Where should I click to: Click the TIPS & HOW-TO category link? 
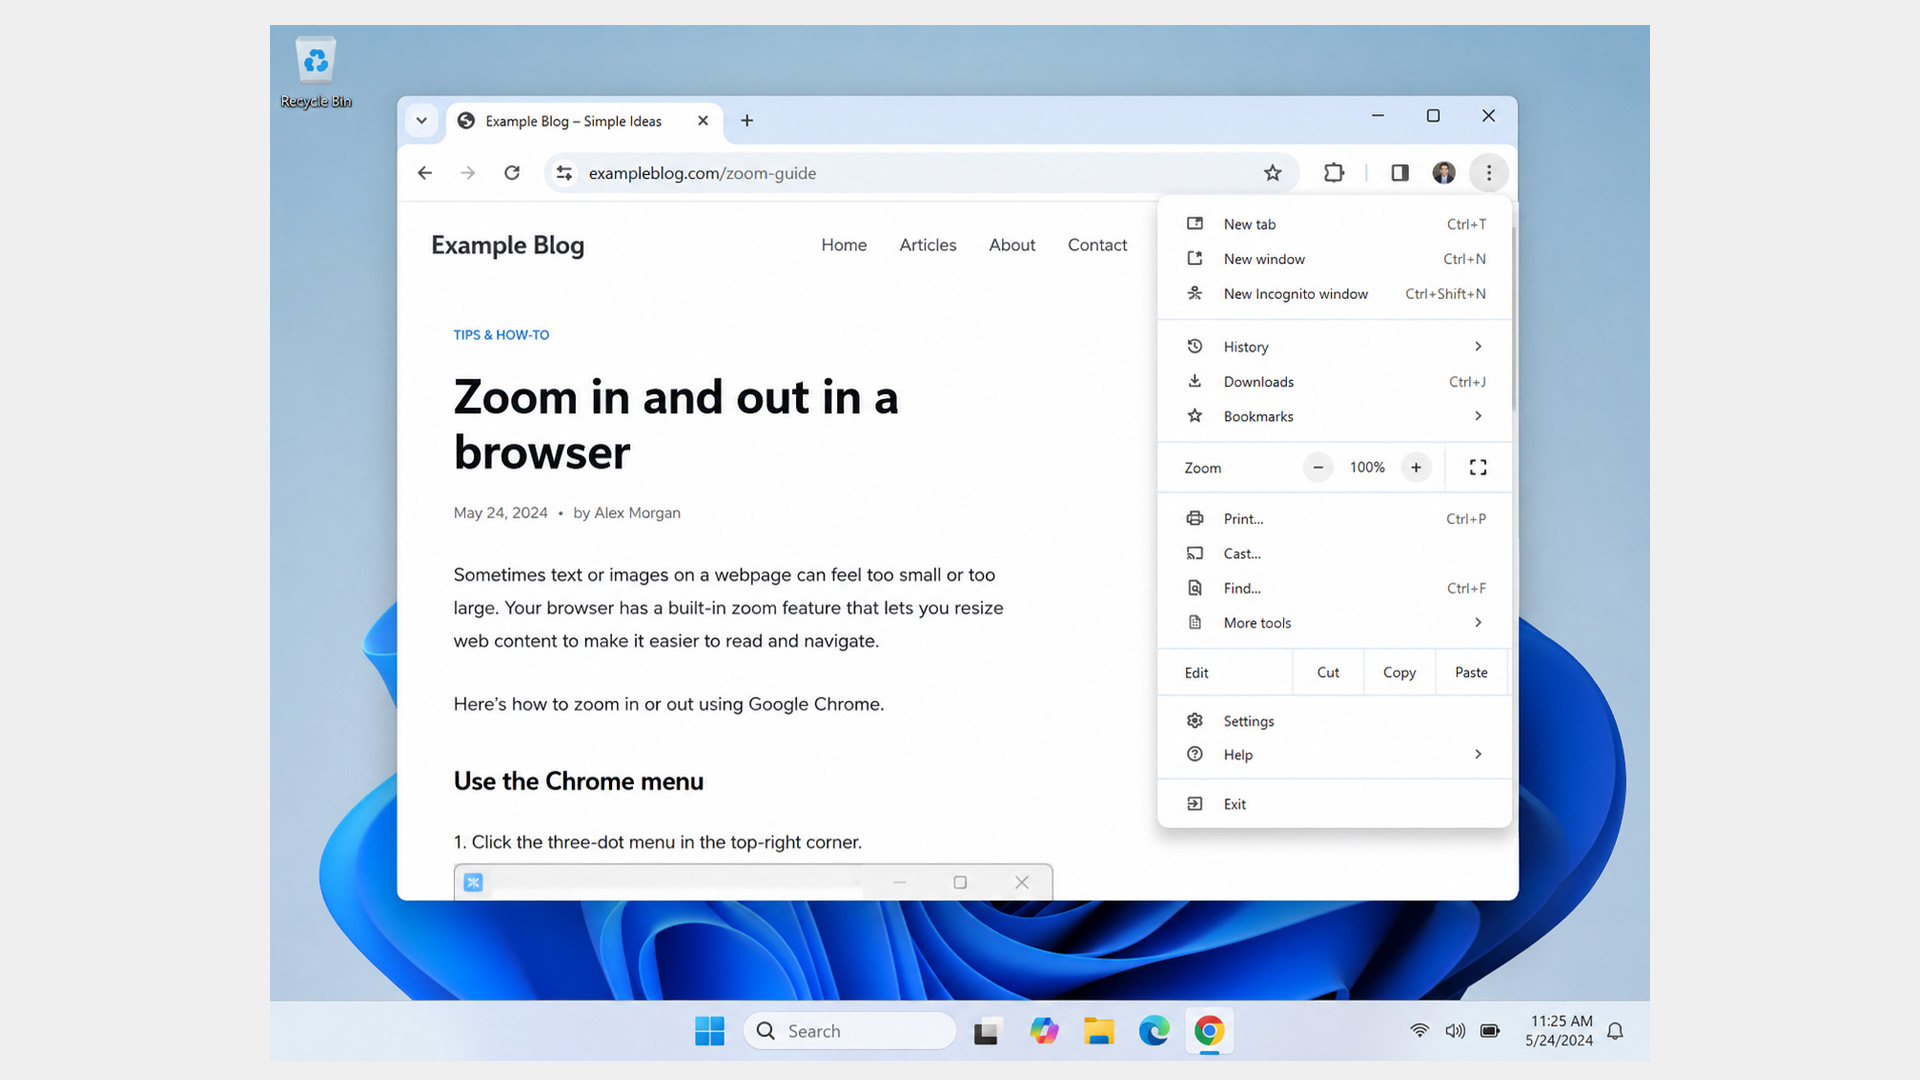point(501,335)
